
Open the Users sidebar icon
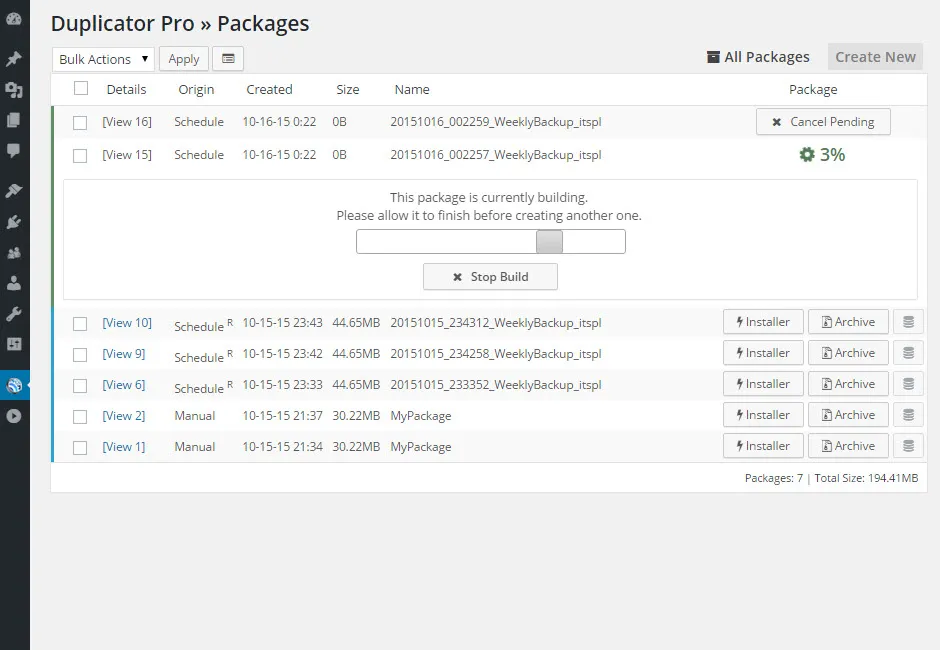(x=15, y=251)
